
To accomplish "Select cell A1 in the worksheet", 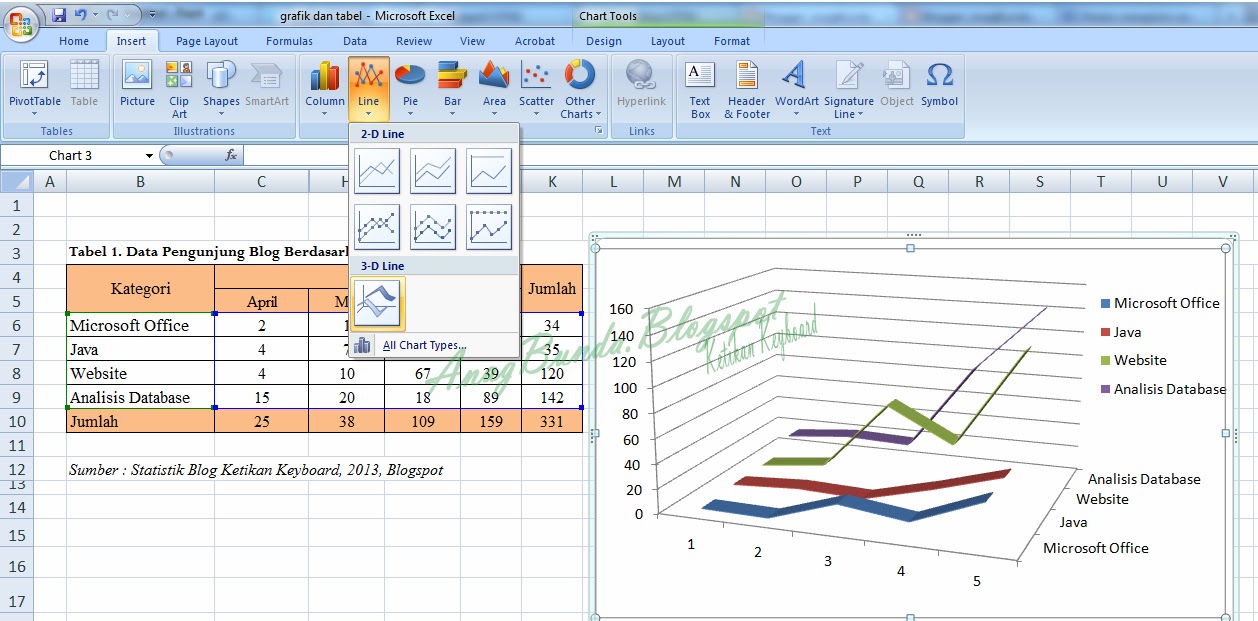I will [50, 204].
